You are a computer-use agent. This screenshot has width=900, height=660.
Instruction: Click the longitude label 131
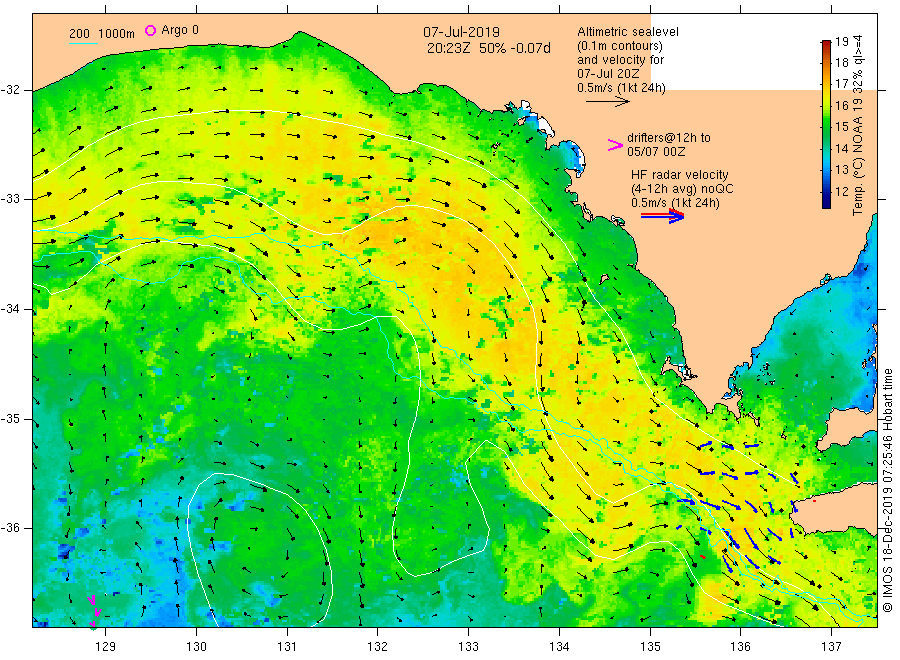point(287,647)
